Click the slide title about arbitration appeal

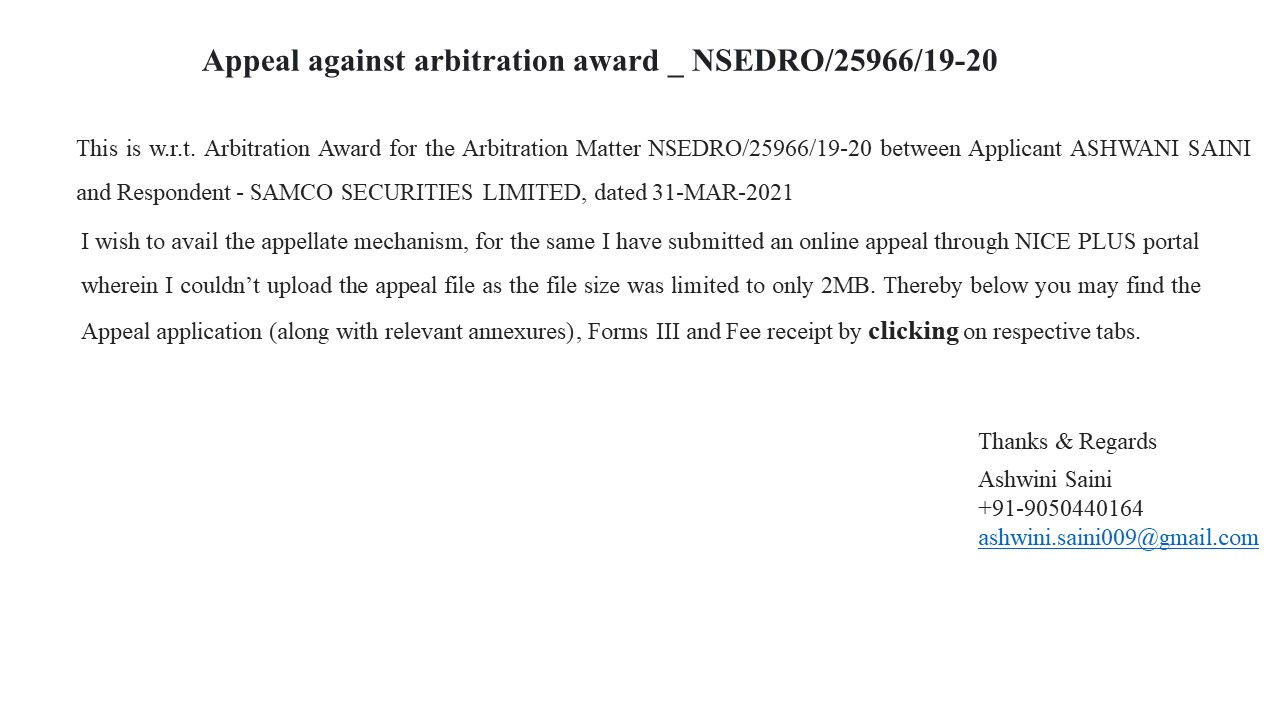pyautogui.click(x=599, y=61)
